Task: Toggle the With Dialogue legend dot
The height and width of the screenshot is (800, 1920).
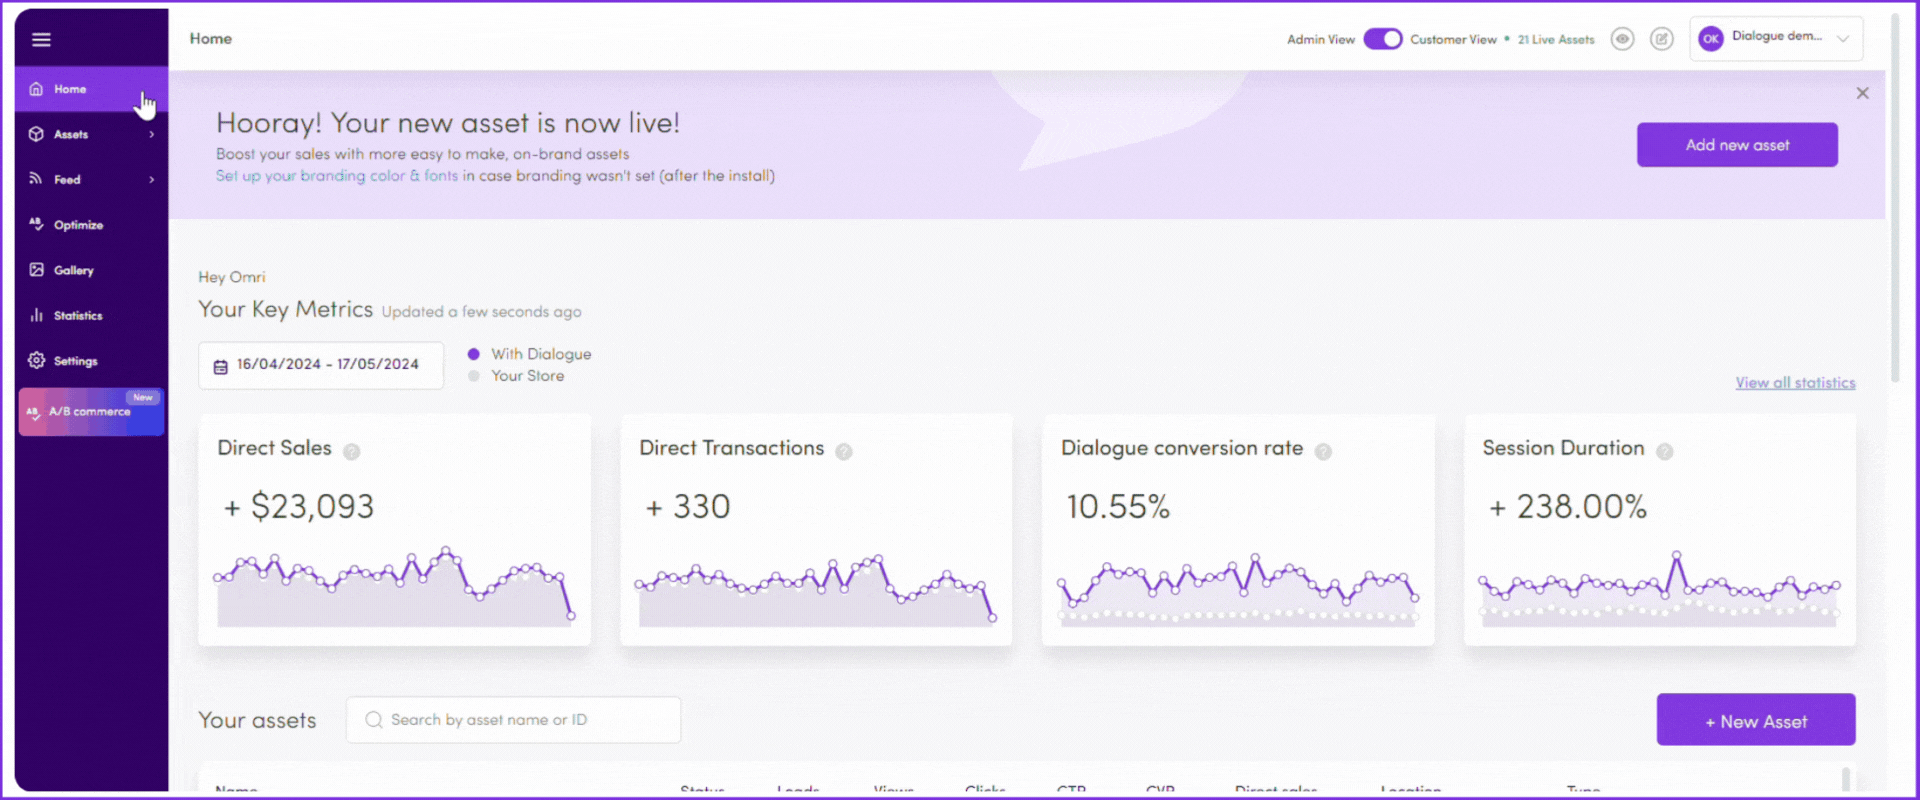Action: coord(474,354)
